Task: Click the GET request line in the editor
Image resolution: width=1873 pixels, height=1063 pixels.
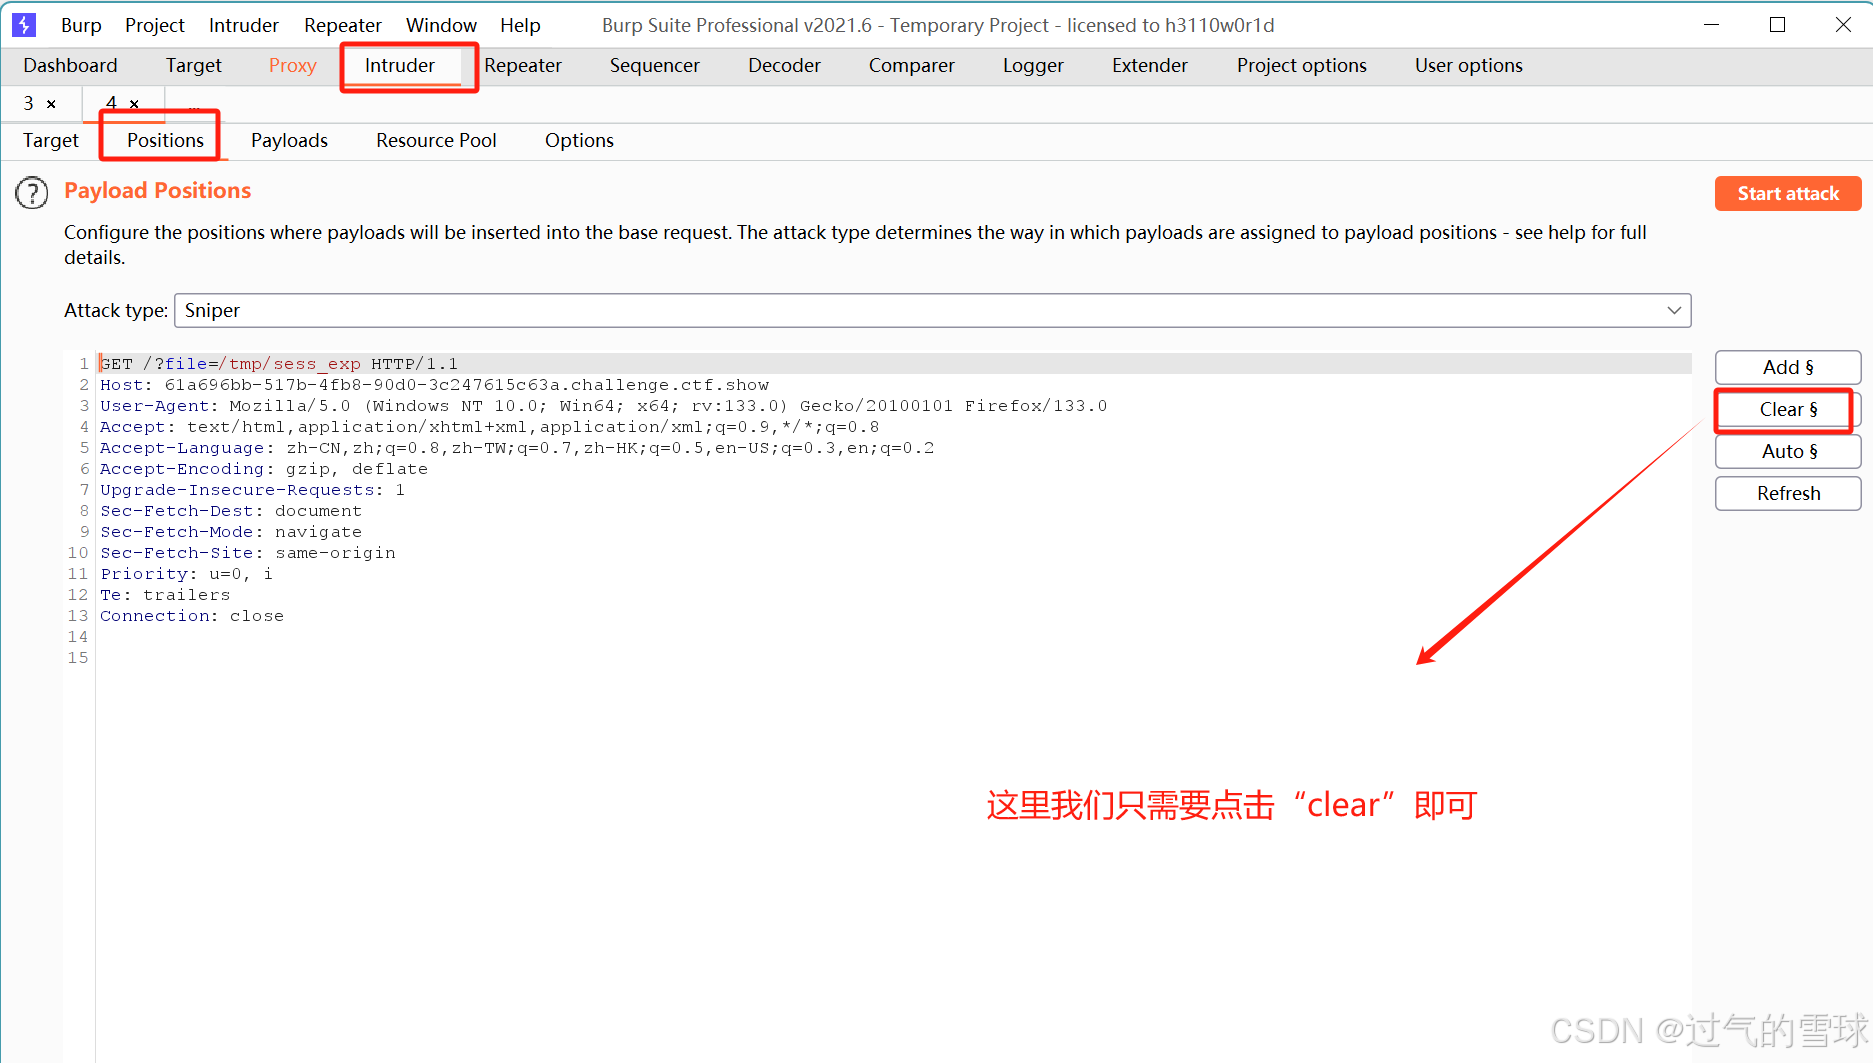Action: coord(280,363)
